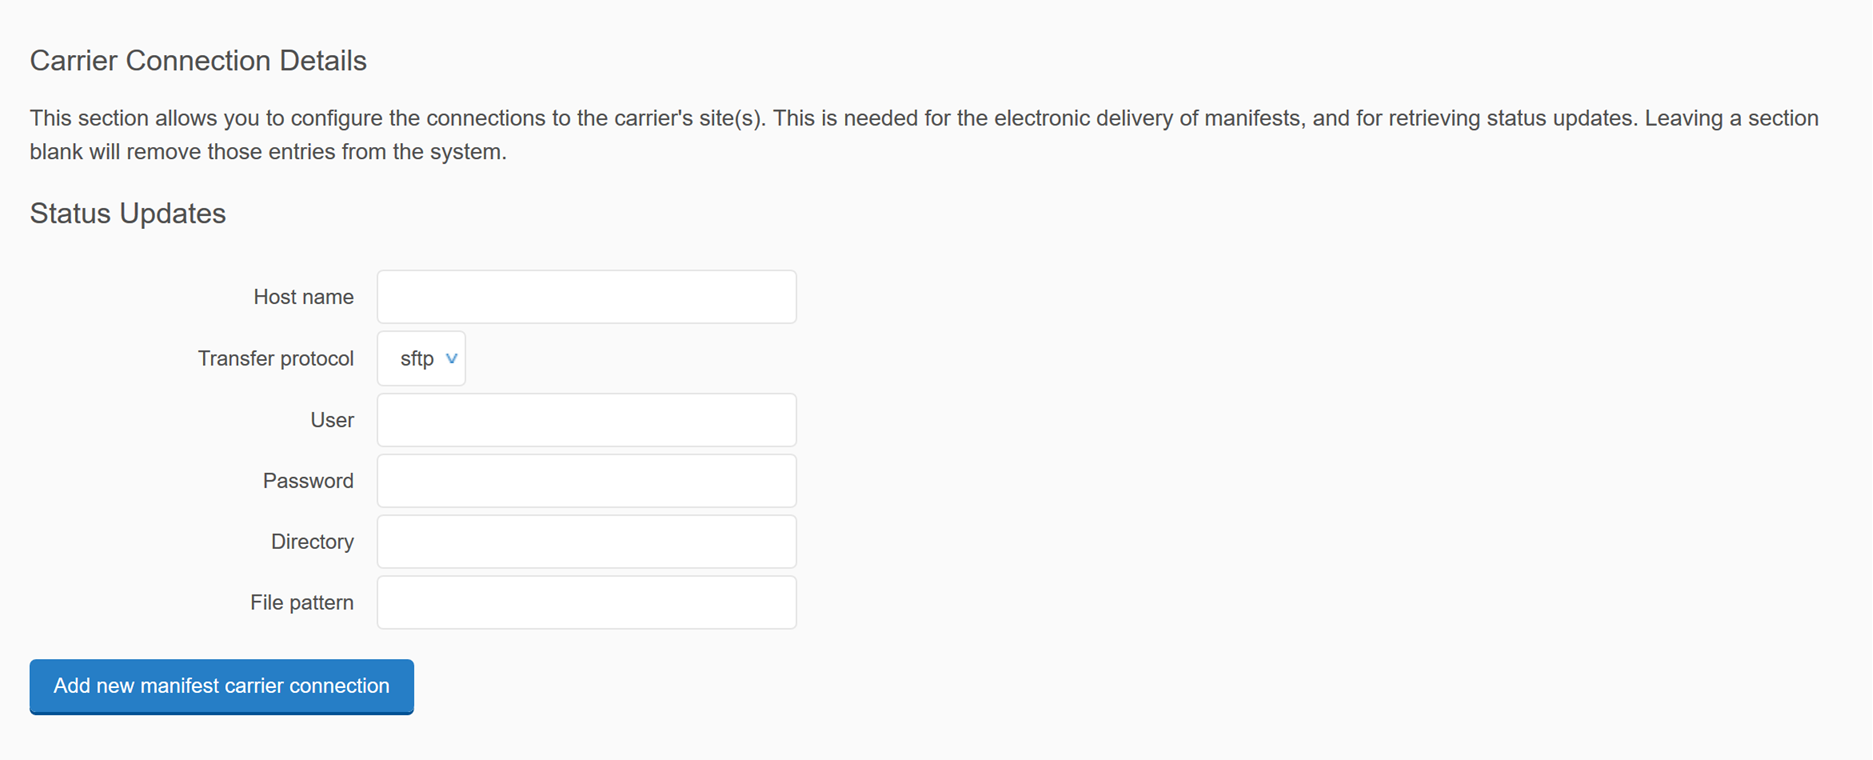This screenshot has width=1873, height=760.
Task: Focus the User text field
Action: pos(586,420)
